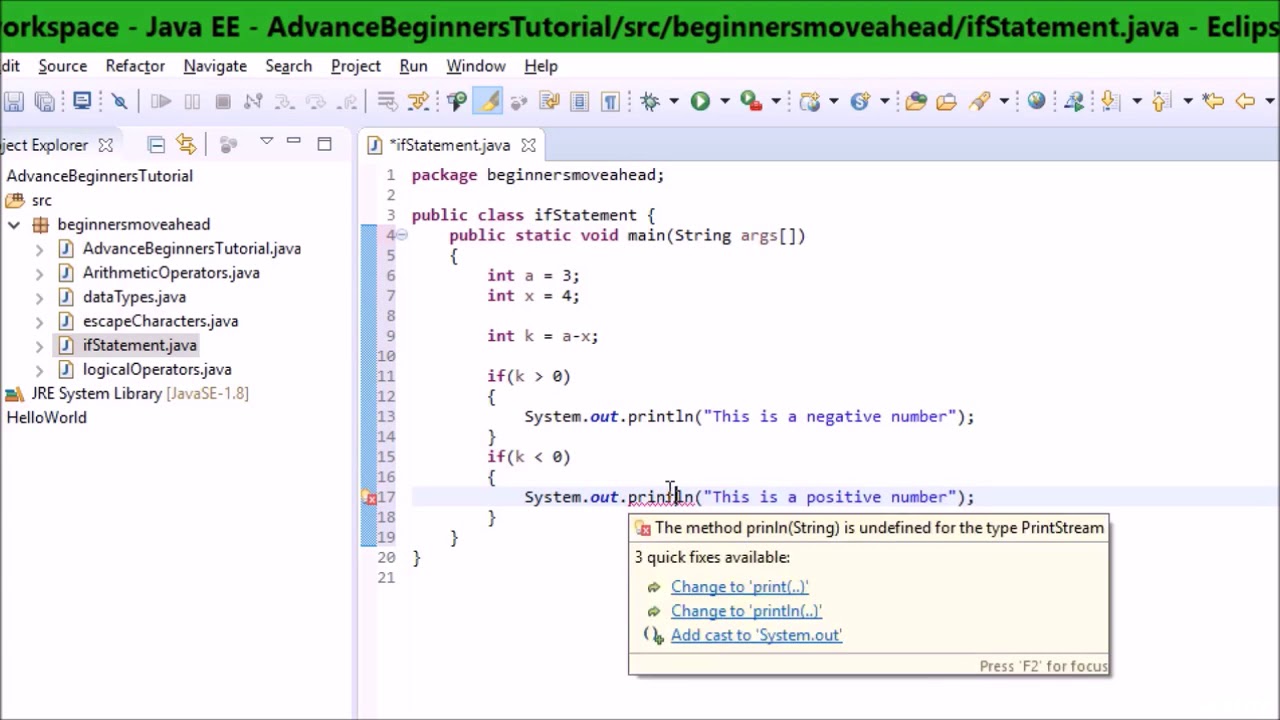Click the Back navigation arrow icon
Screen dimensions: 1280x720
[x=1245, y=101]
